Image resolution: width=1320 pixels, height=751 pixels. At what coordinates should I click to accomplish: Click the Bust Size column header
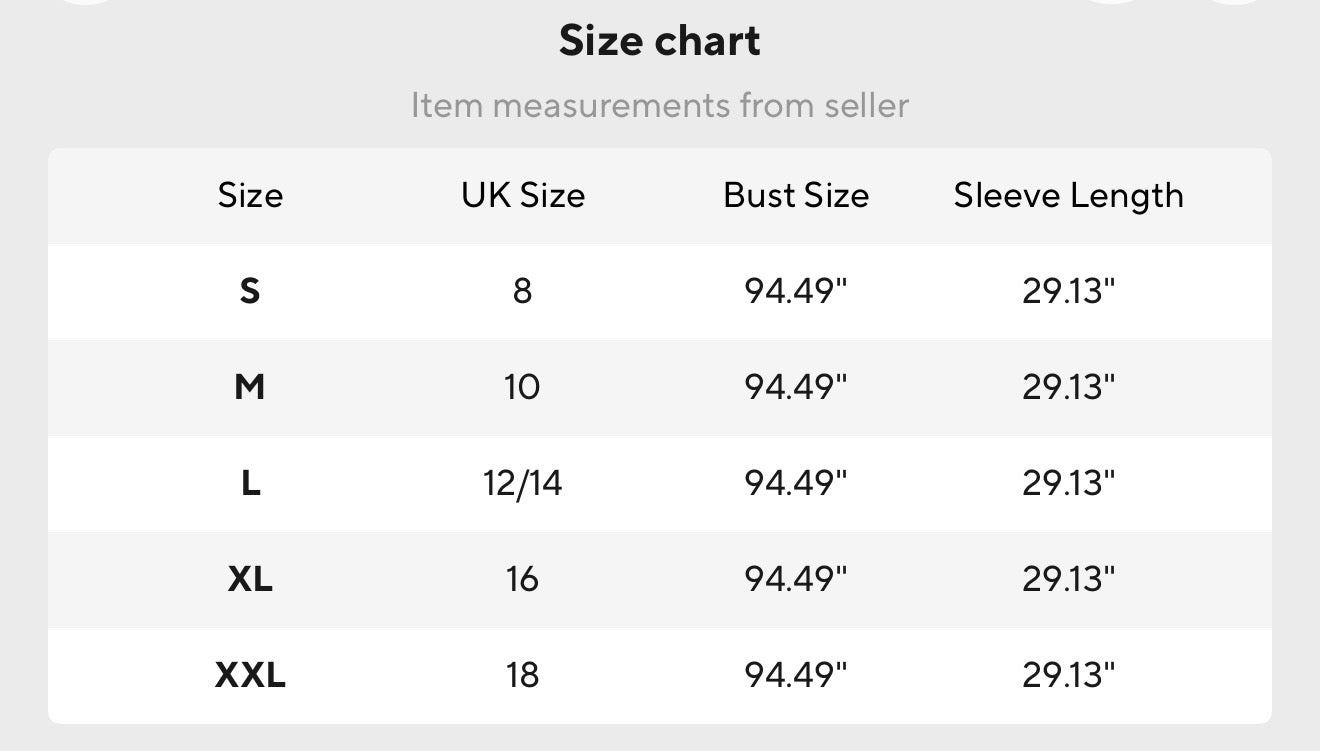click(796, 195)
